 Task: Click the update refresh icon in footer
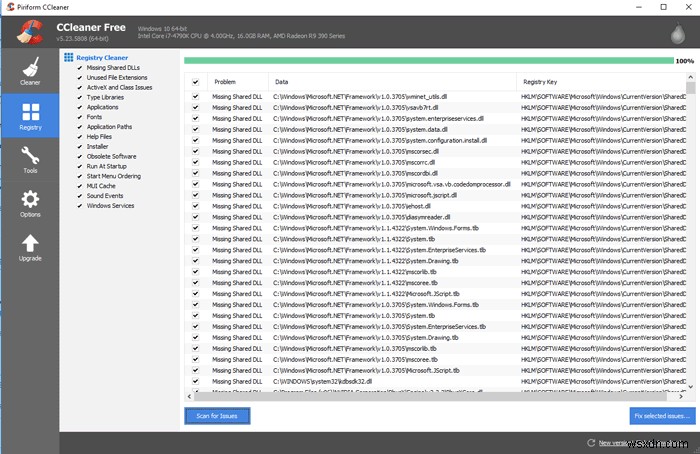pyautogui.click(x=591, y=442)
